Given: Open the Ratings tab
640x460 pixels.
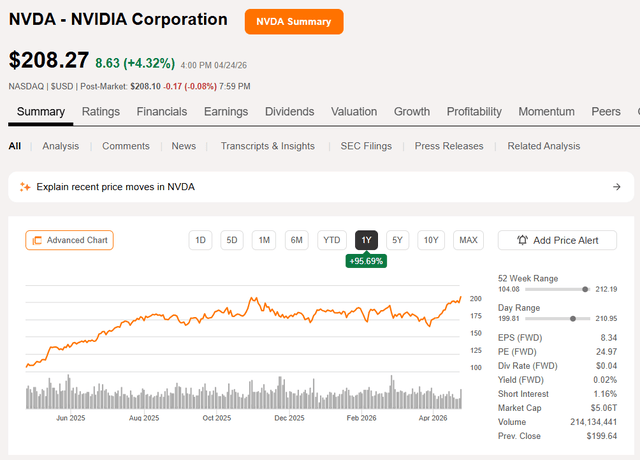Looking at the screenshot, I should tap(100, 112).
